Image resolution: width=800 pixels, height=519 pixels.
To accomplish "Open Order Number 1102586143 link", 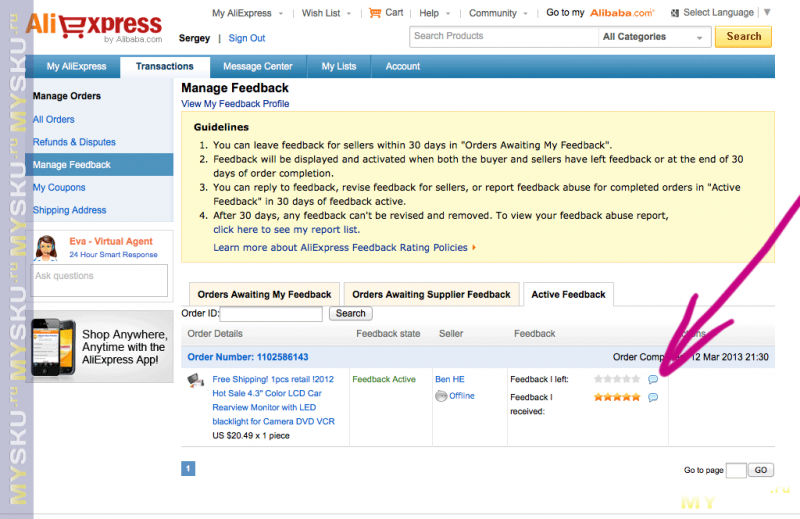I will [248, 357].
